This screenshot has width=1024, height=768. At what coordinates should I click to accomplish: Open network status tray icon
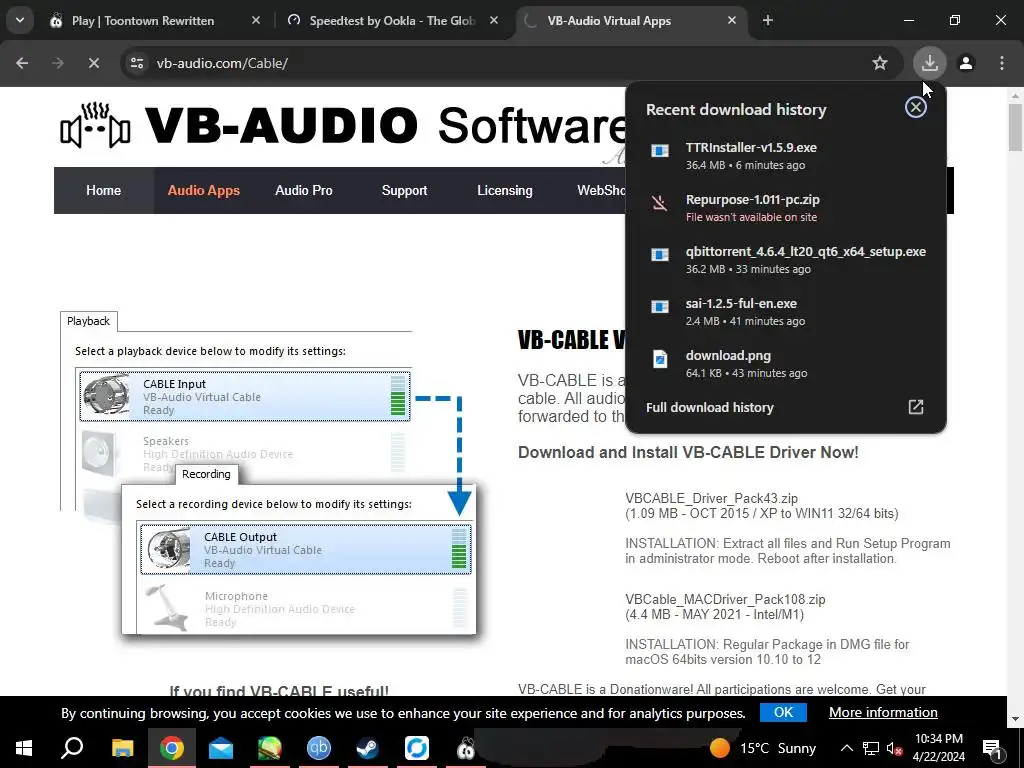click(x=871, y=748)
